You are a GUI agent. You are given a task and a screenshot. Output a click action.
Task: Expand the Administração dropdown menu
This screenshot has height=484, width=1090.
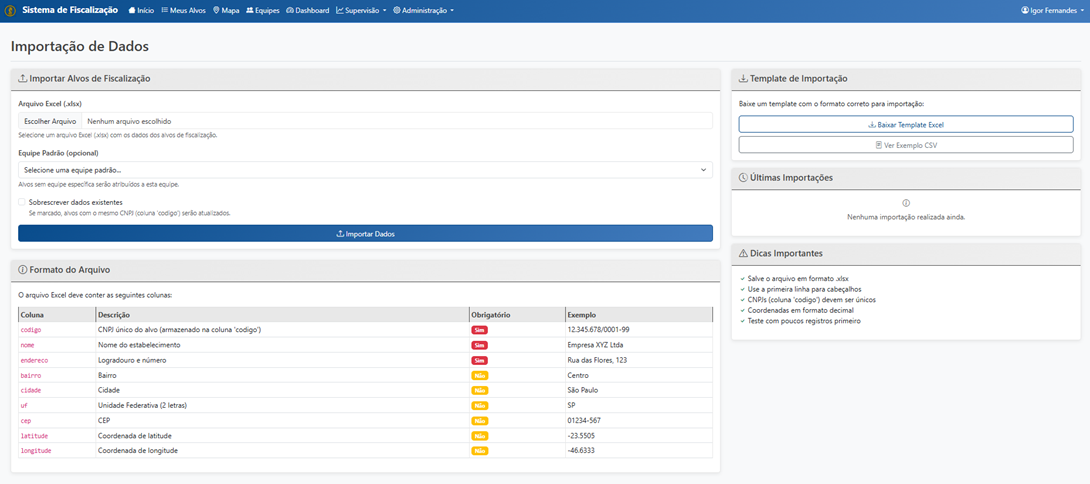click(423, 10)
